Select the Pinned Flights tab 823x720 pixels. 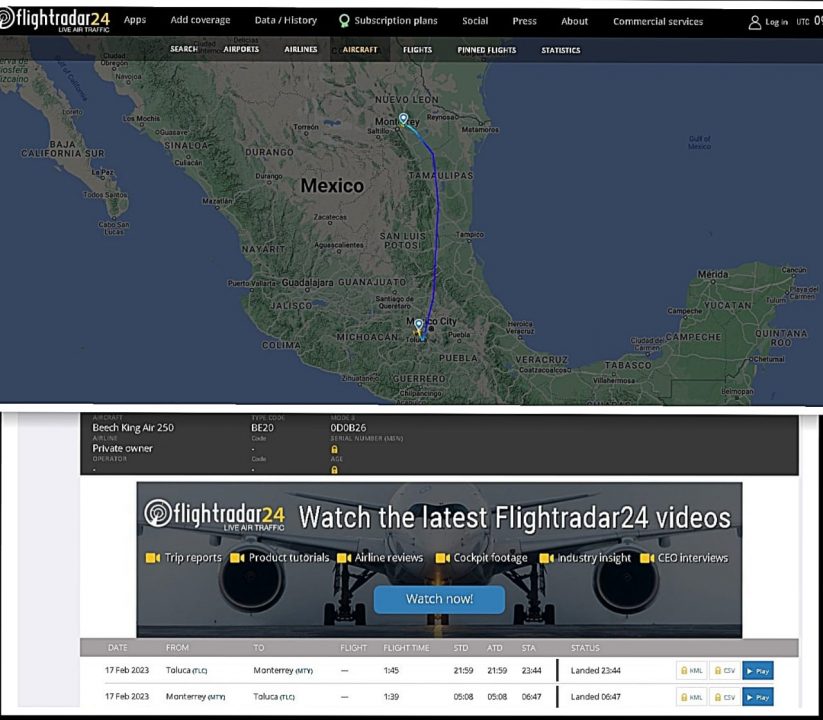click(487, 50)
